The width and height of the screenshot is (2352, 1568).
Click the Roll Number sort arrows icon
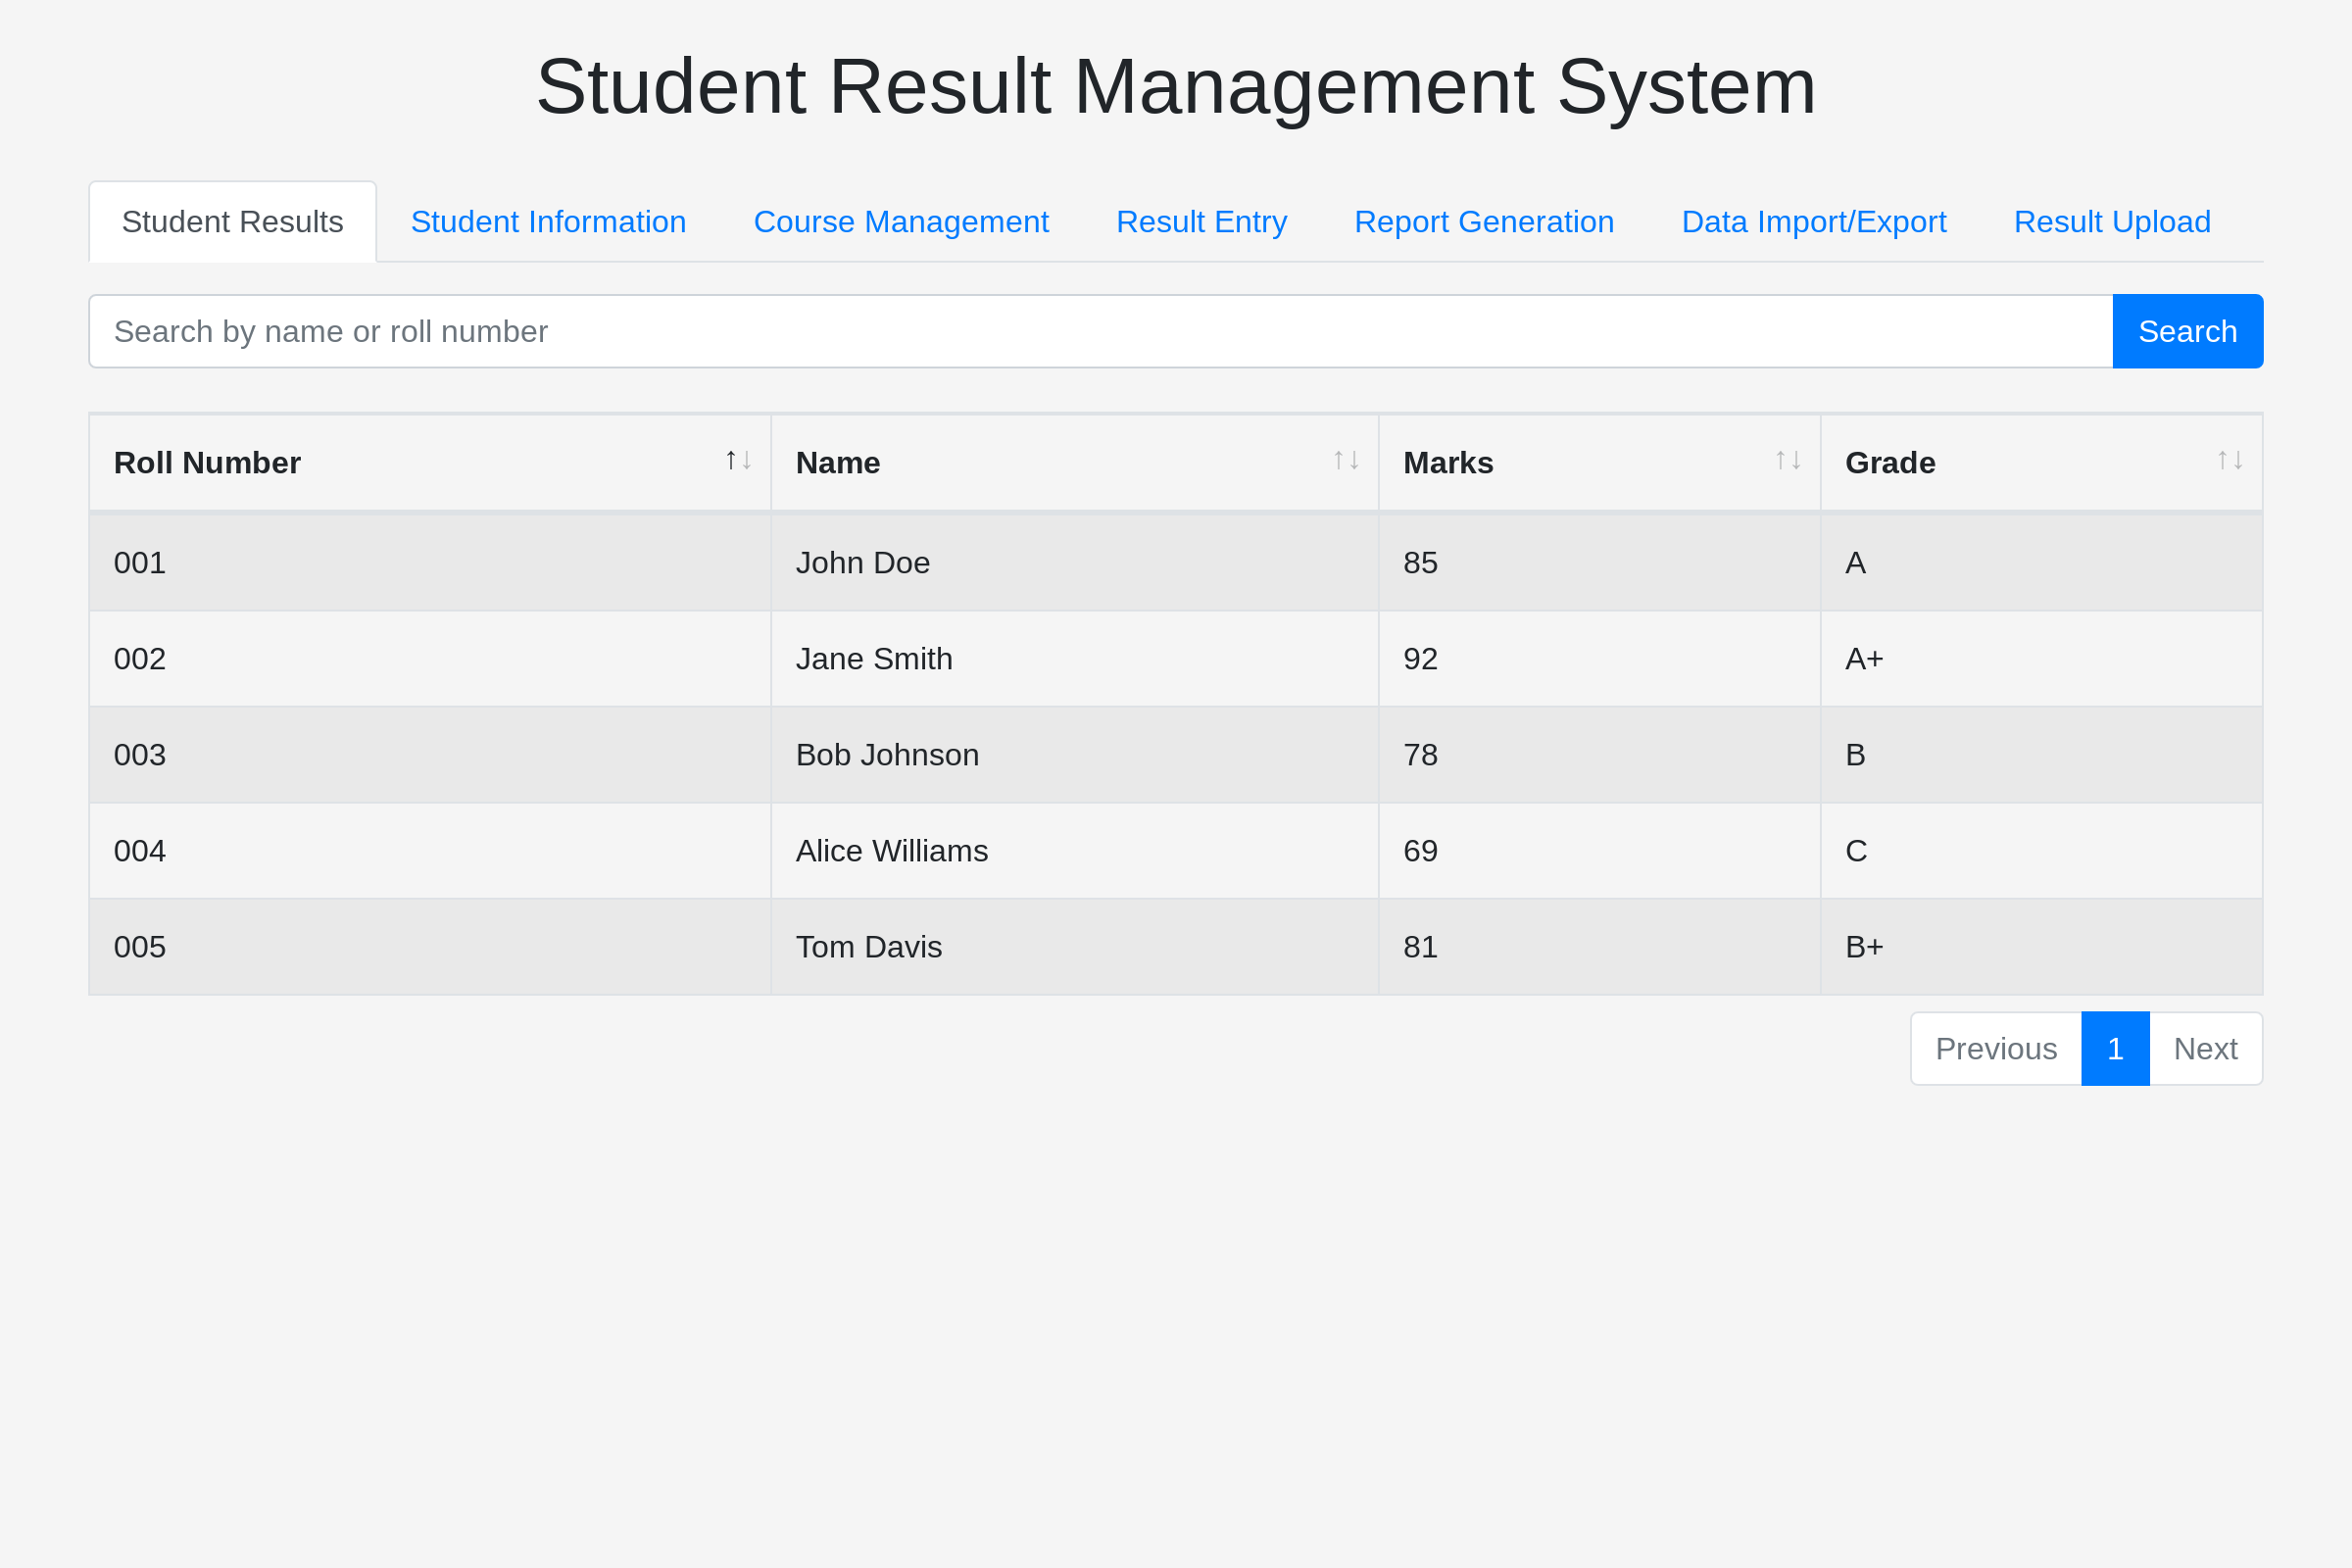point(738,460)
